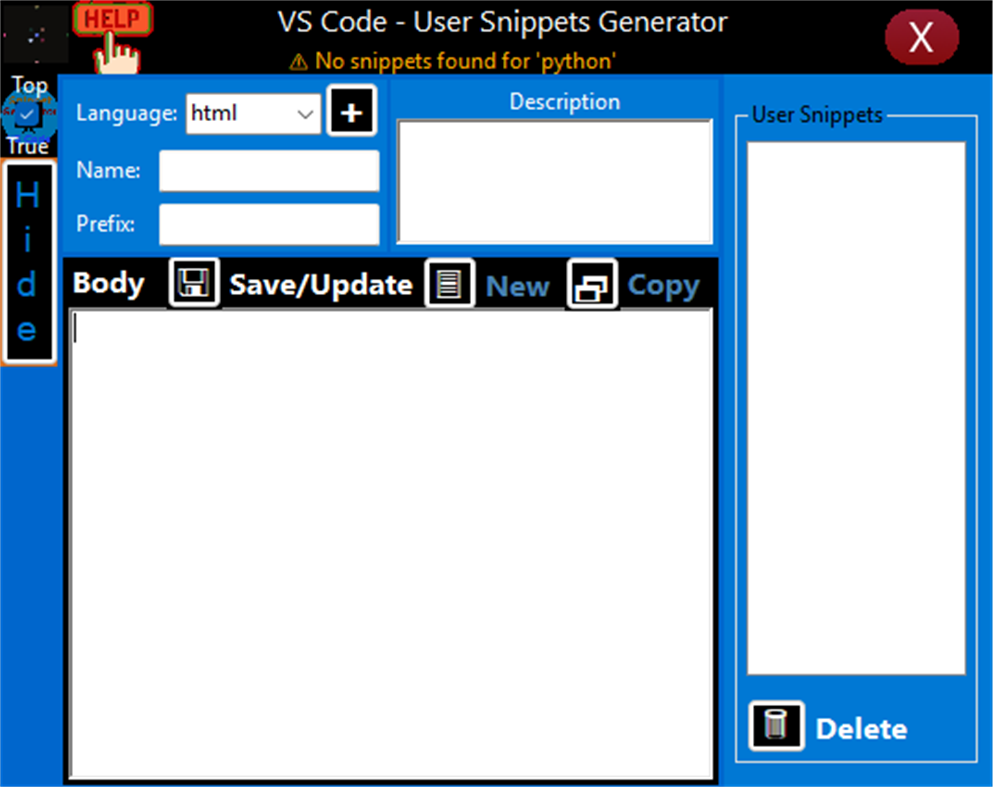993x787 pixels.
Task: Click inside the Body text area
Action: pyautogui.click(x=391, y=543)
